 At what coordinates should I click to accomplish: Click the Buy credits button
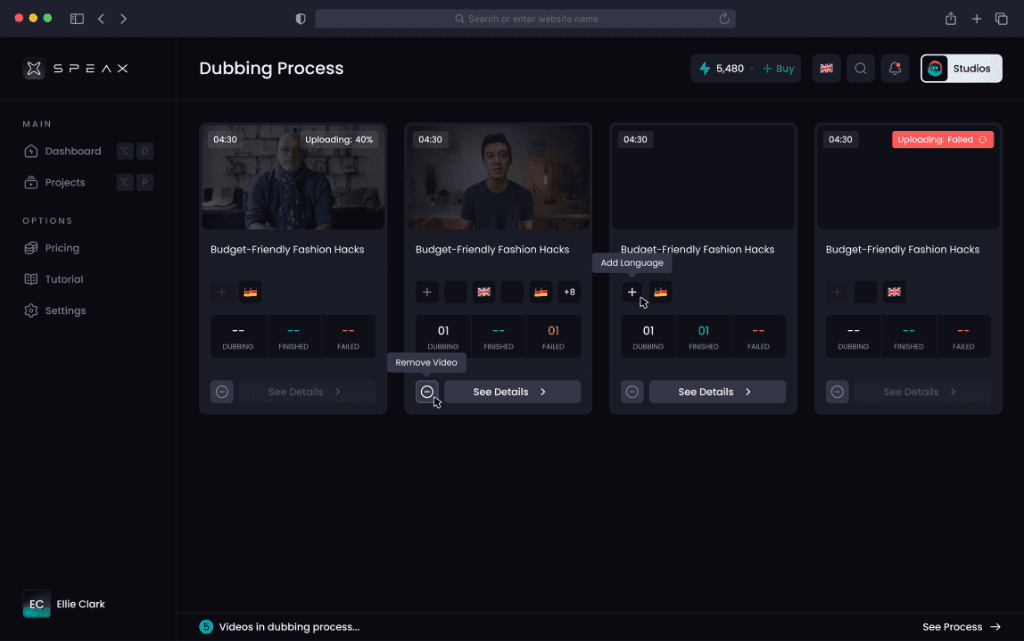pyautogui.click(x=778, y=68)
